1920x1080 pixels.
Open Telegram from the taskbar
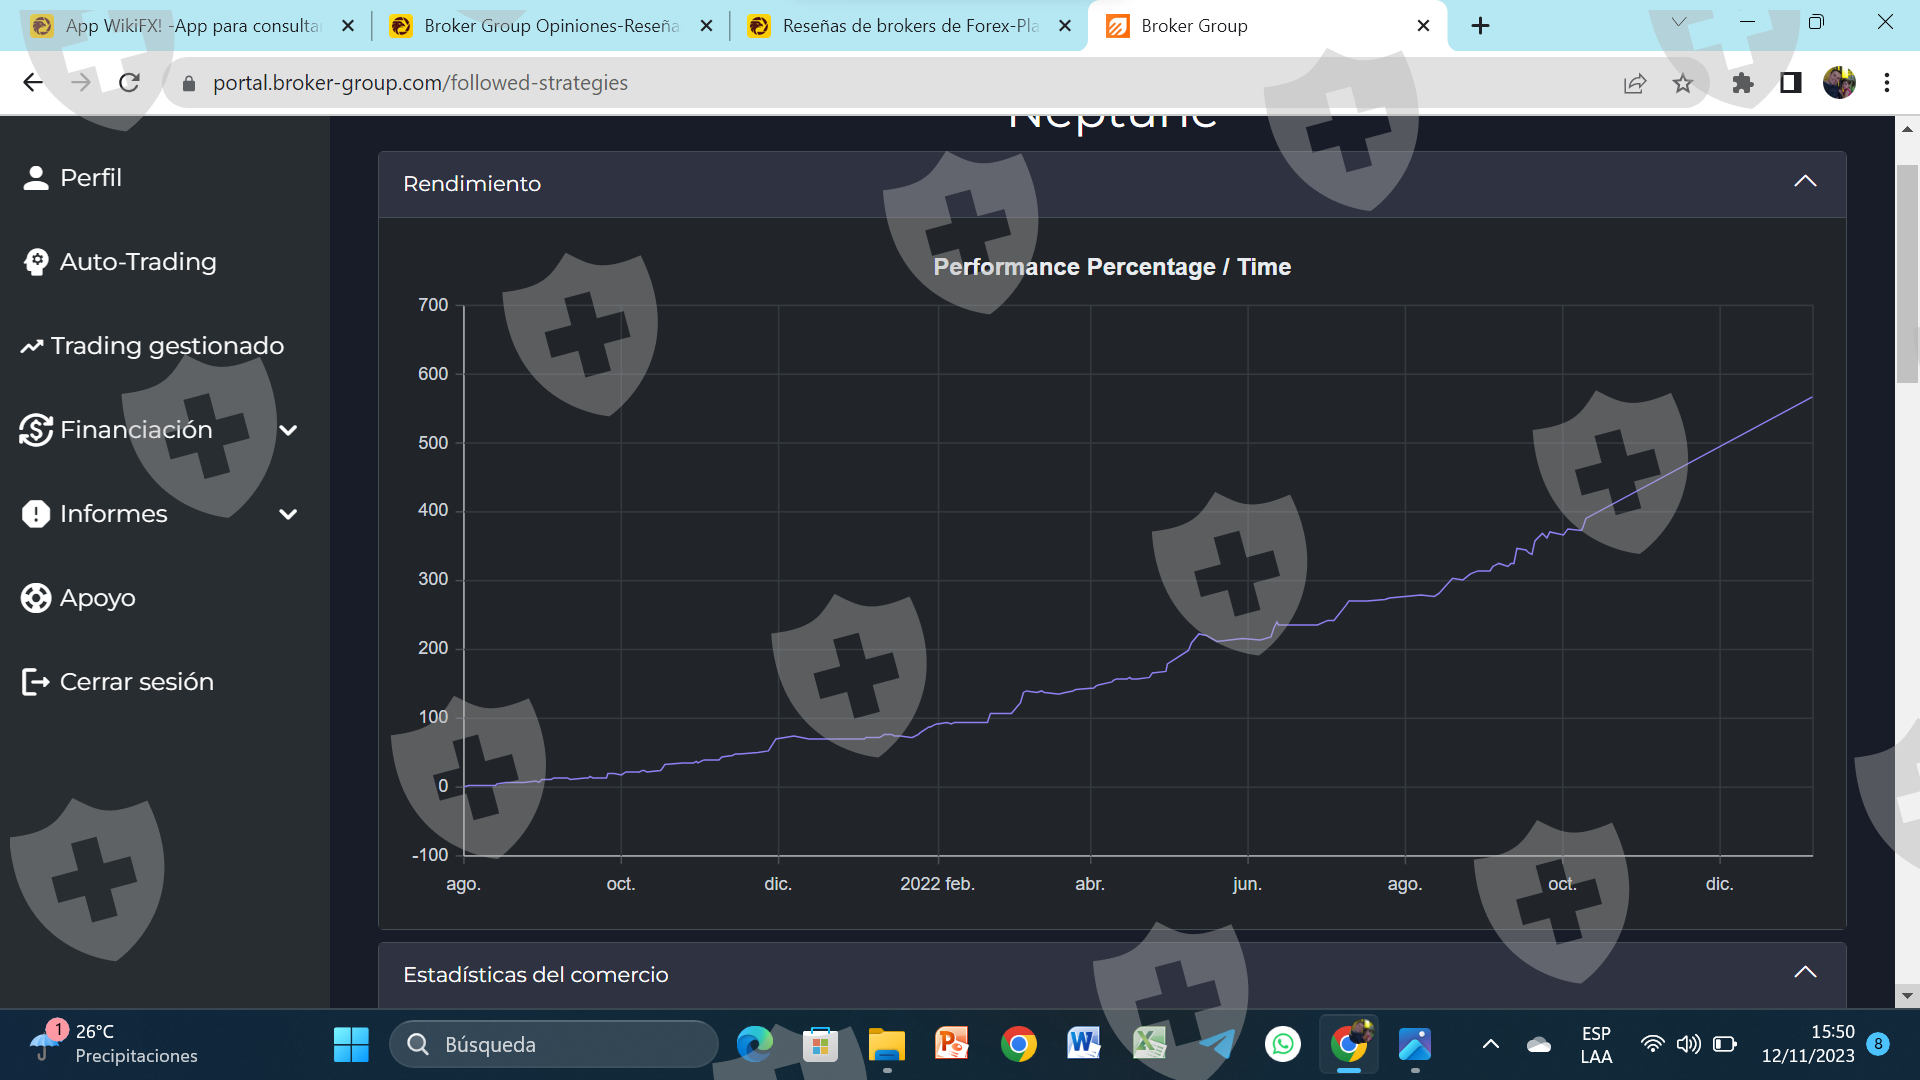click(x=1217, y=1044)
